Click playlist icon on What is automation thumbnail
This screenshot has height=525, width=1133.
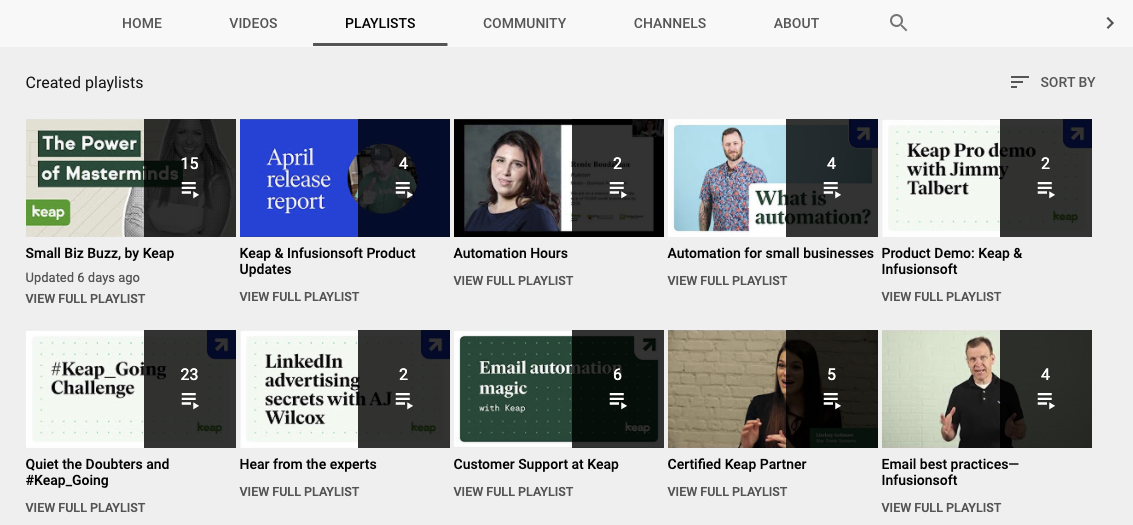(x=831, y=189)
